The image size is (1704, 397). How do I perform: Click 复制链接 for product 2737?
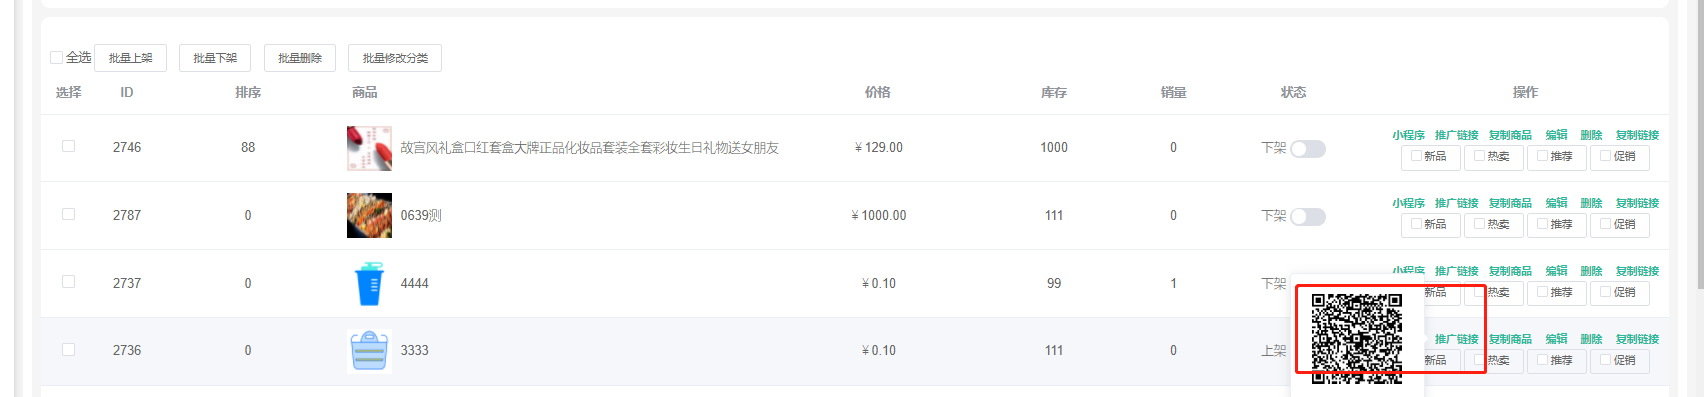1637,271
